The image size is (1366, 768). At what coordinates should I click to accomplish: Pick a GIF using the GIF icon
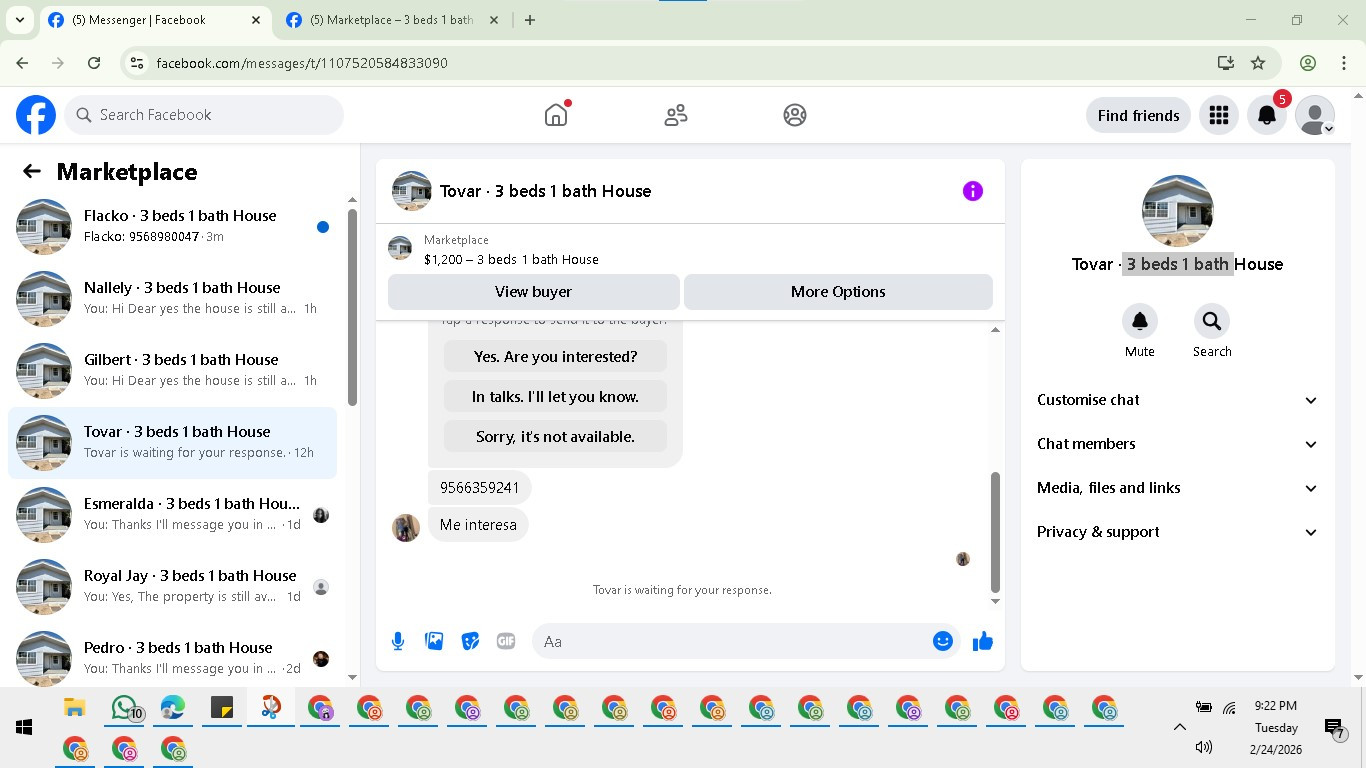click(506, 641)
